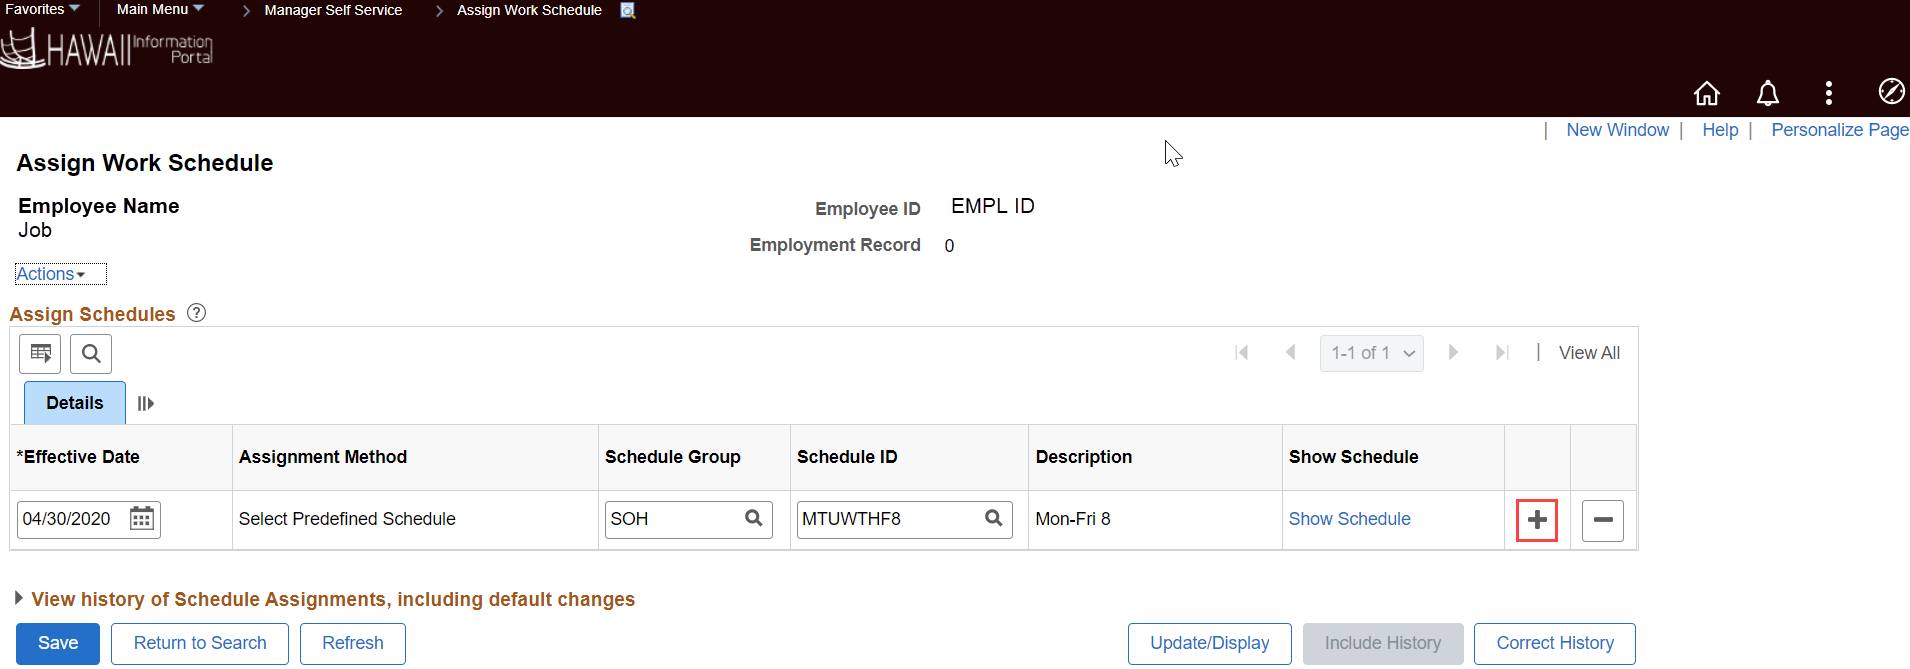This screenshot has width=1910, height=669.
Task: Click the grid personalize icon in Assign Schedules
Action: click(x=39, y=353)
